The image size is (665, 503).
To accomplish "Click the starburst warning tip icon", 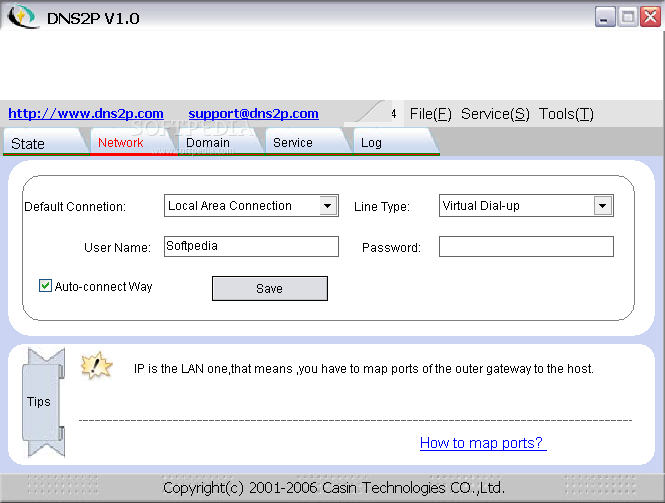I will [x=96, y=365].
